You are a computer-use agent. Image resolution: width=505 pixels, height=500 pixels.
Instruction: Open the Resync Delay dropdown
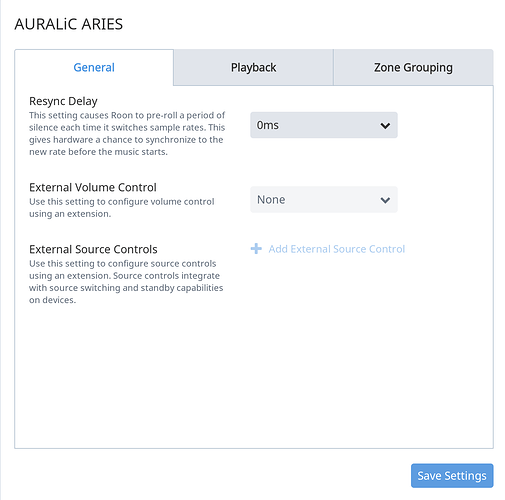(x=324, y=125)
